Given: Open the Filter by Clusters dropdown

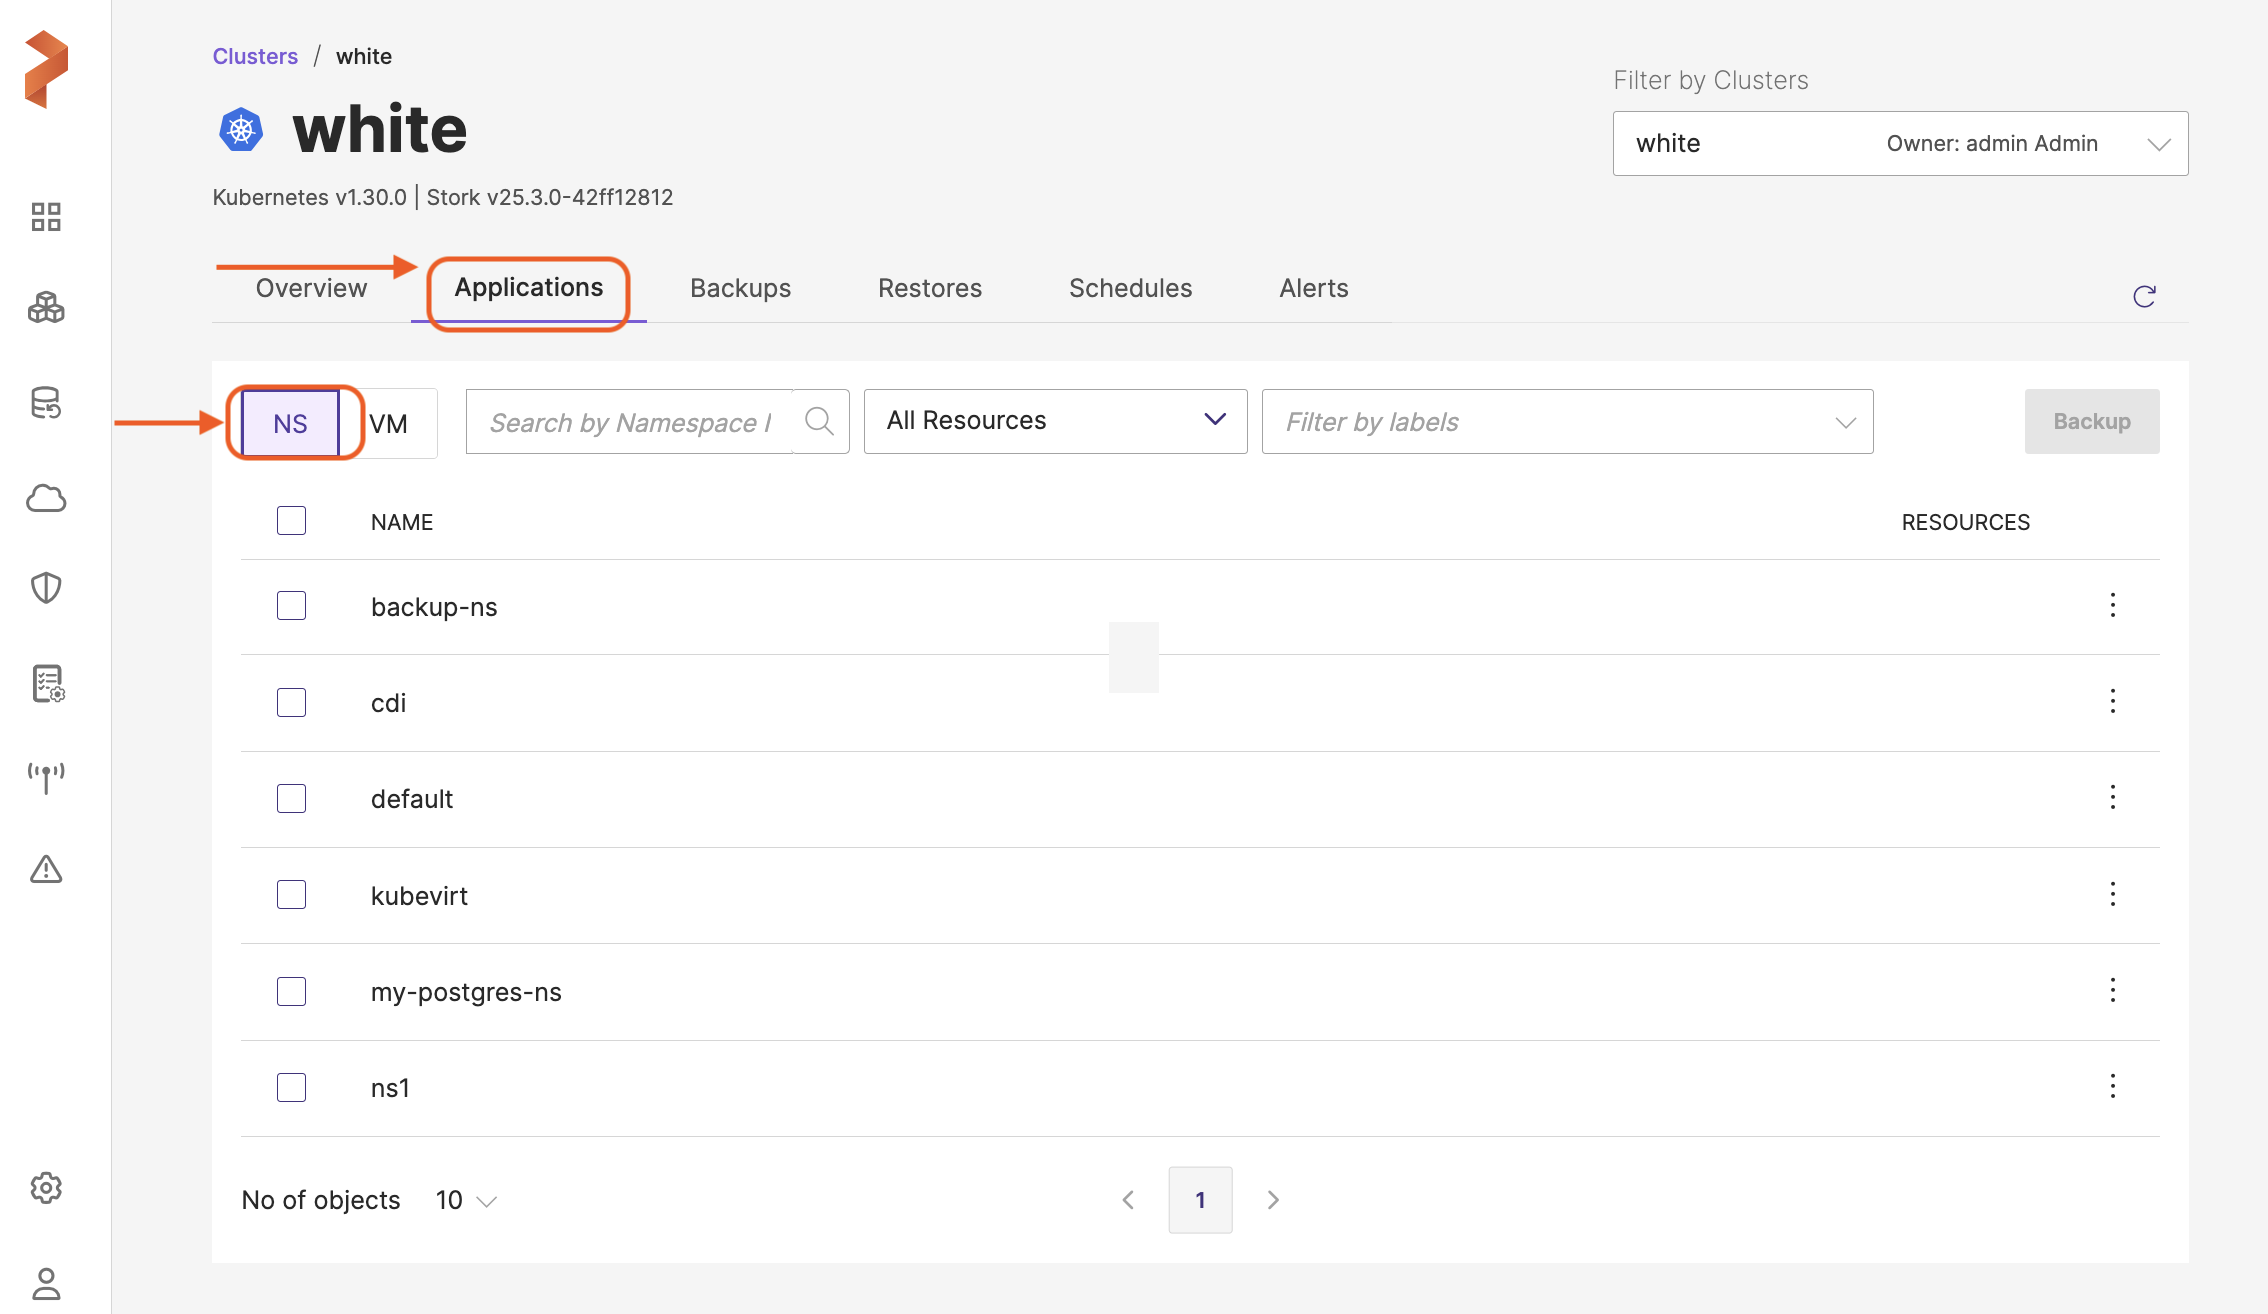Looking at the screenshot, I should coord(1899,144).
